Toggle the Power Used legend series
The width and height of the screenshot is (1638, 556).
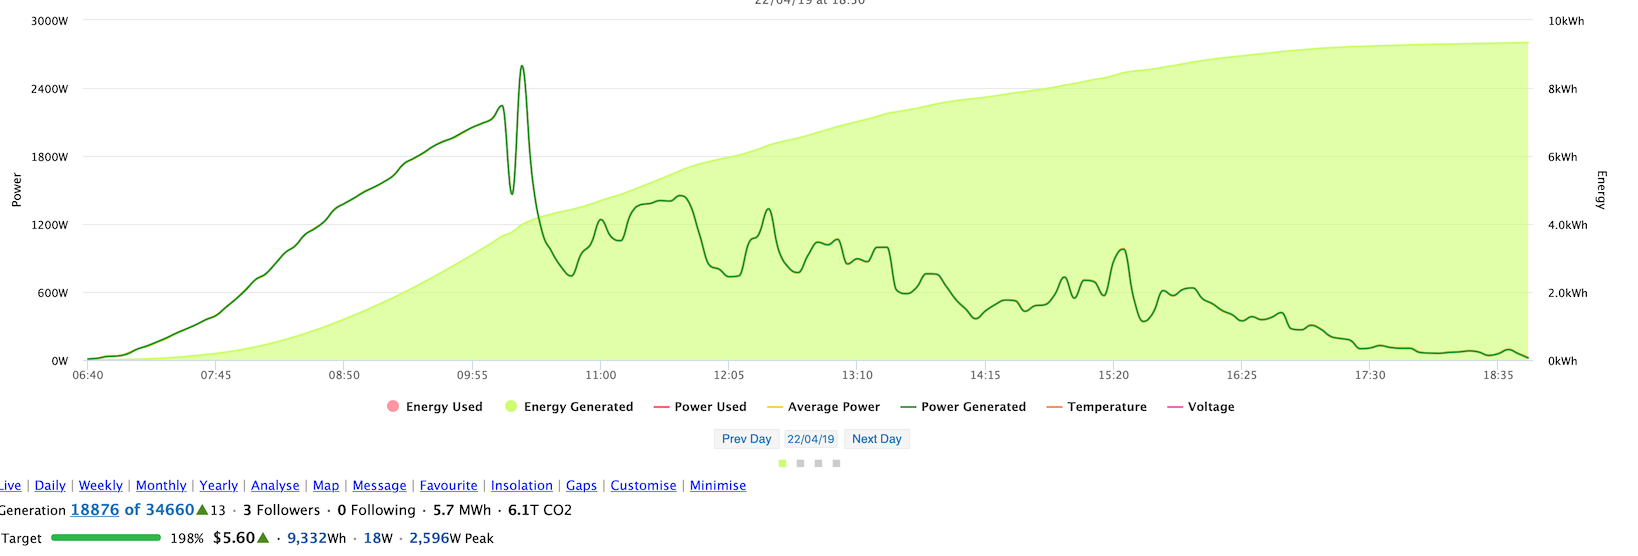tap(700, 407)
